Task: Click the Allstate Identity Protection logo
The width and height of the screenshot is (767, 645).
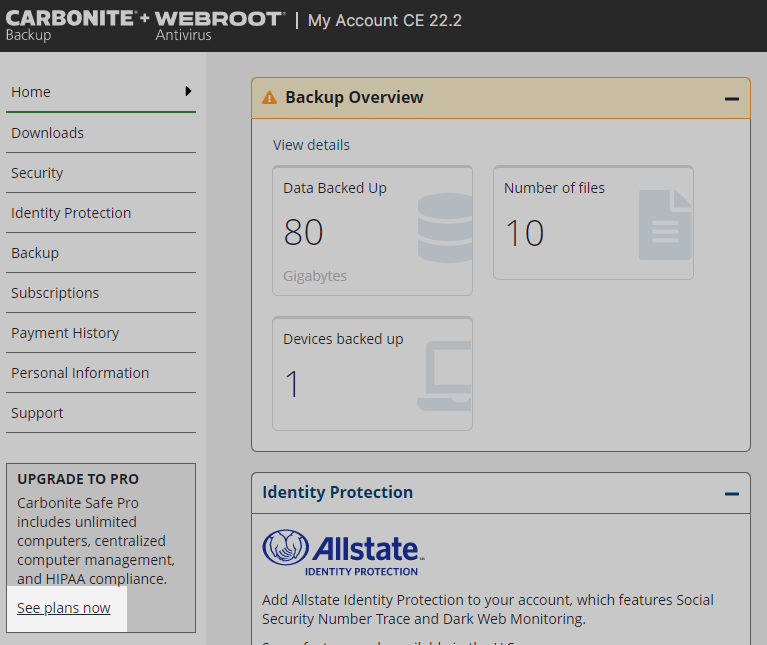Action: [343, 552]
